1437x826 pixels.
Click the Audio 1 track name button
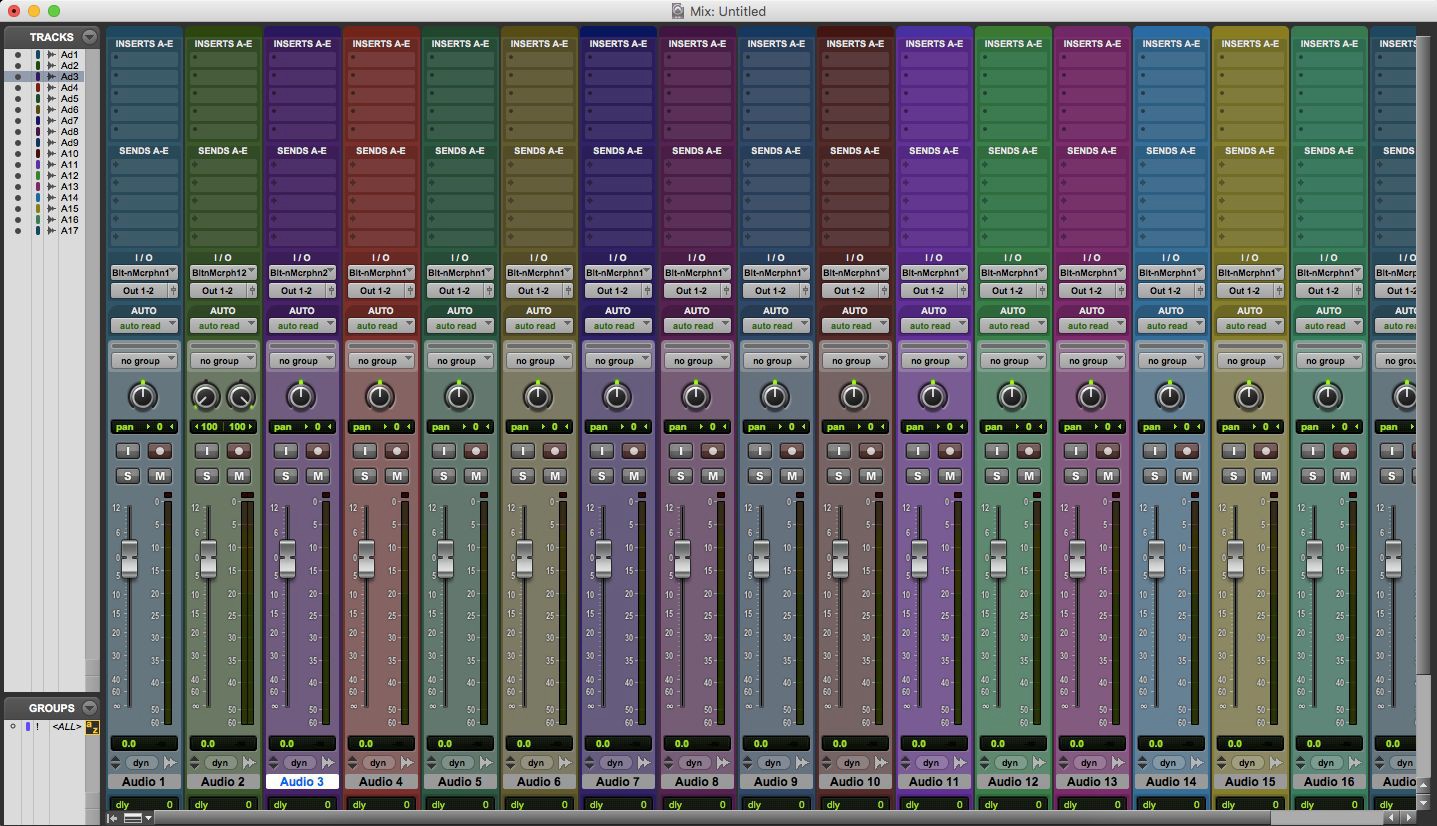click(x=144, y=782)
